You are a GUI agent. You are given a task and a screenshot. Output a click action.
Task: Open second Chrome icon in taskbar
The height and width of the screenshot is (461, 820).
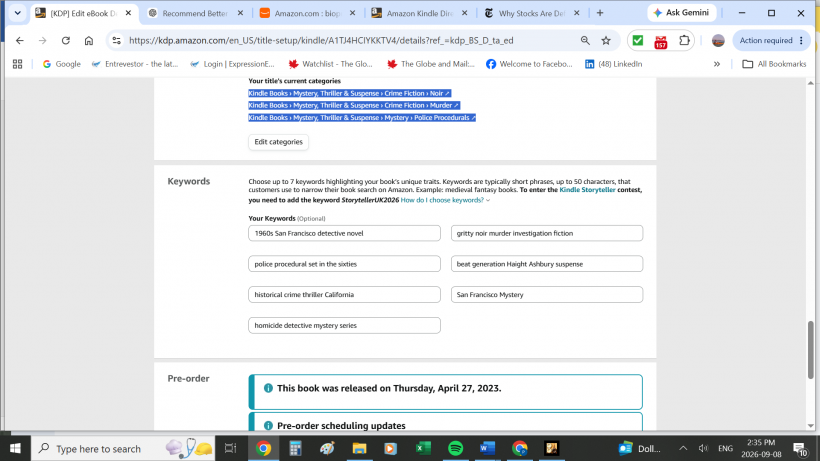point(519,448)
